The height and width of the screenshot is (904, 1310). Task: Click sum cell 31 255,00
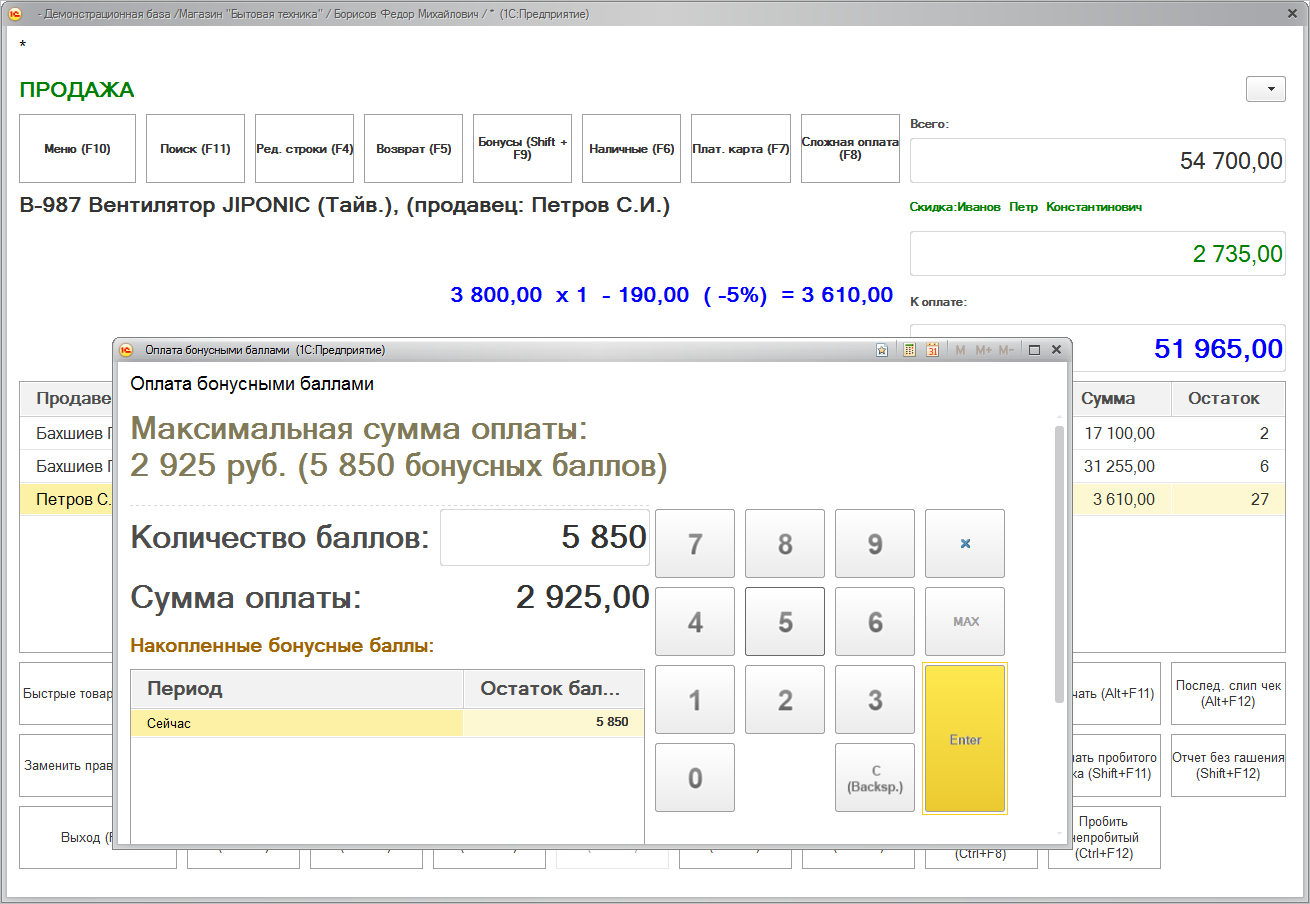(1120, 466)
